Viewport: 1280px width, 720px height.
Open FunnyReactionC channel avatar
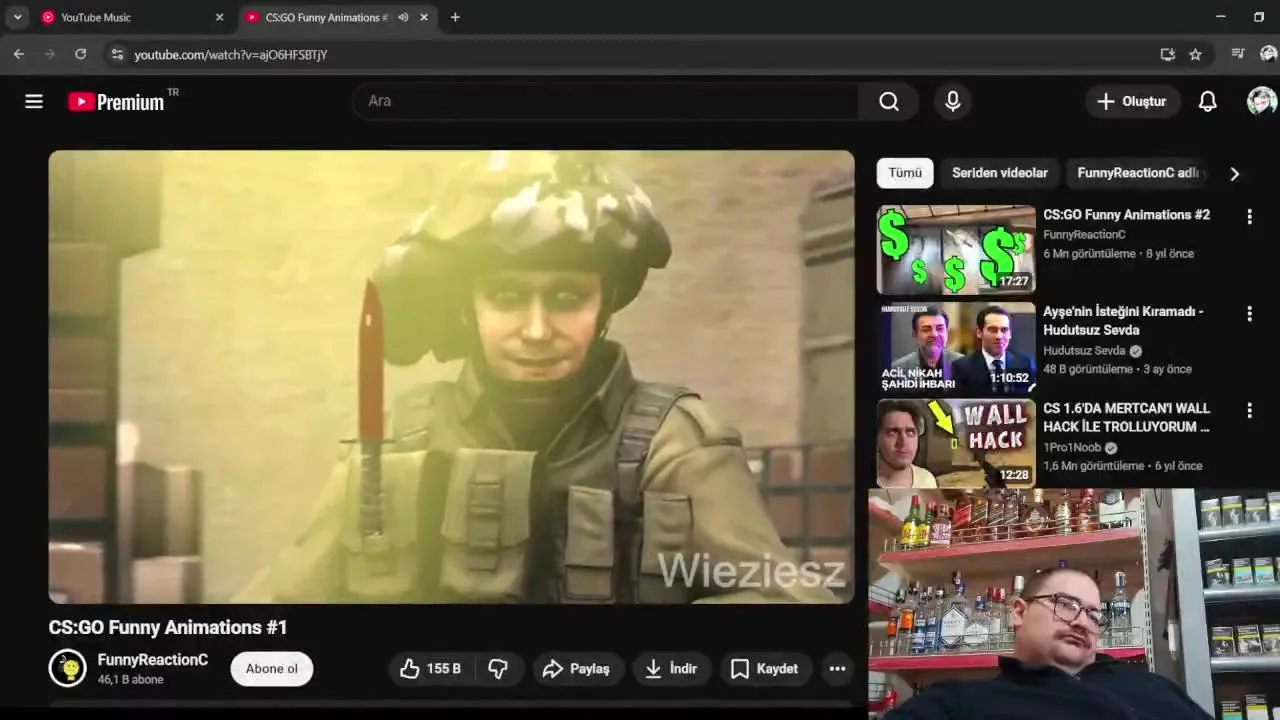68,668
